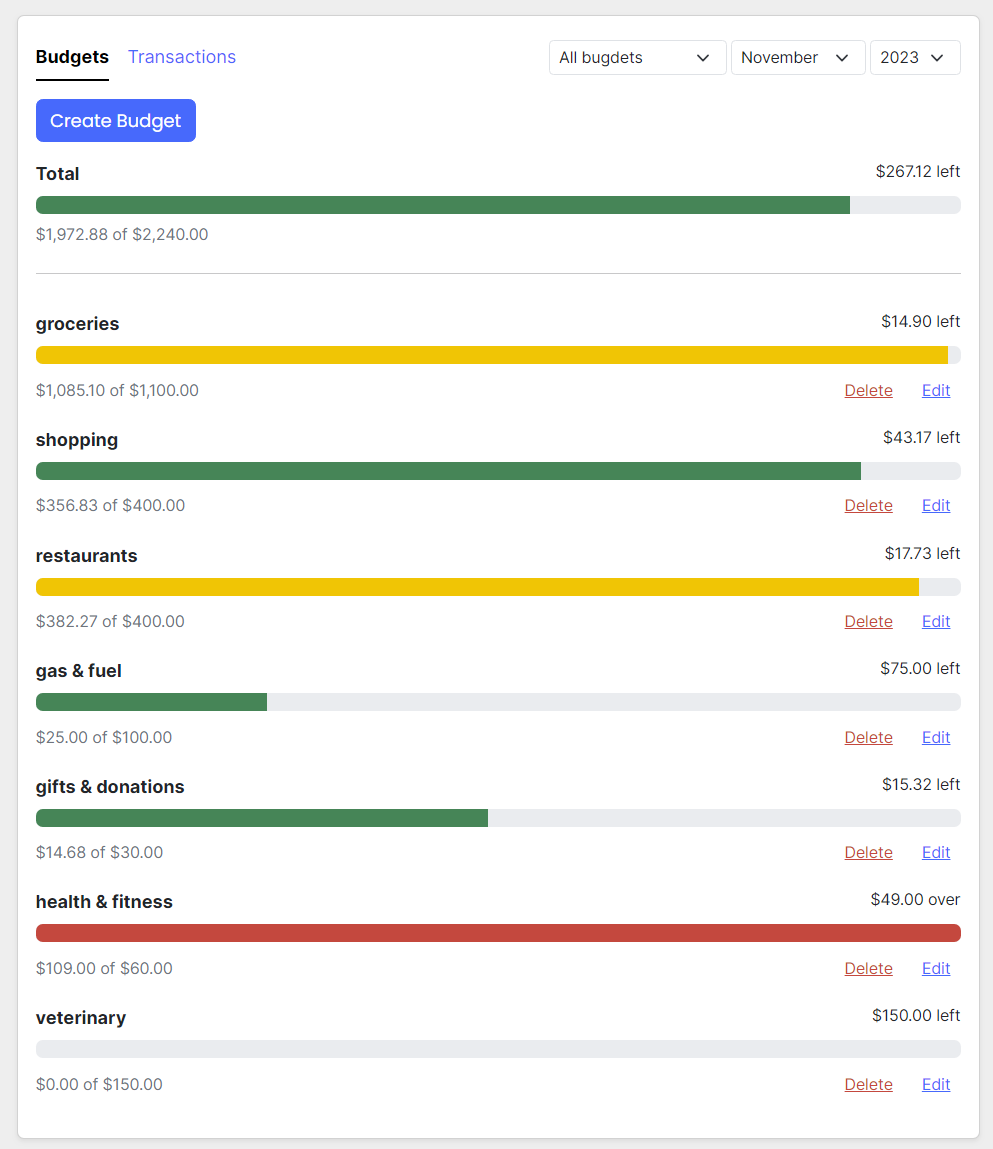Click the empty veterinary progress bar

coord(498,1048)
